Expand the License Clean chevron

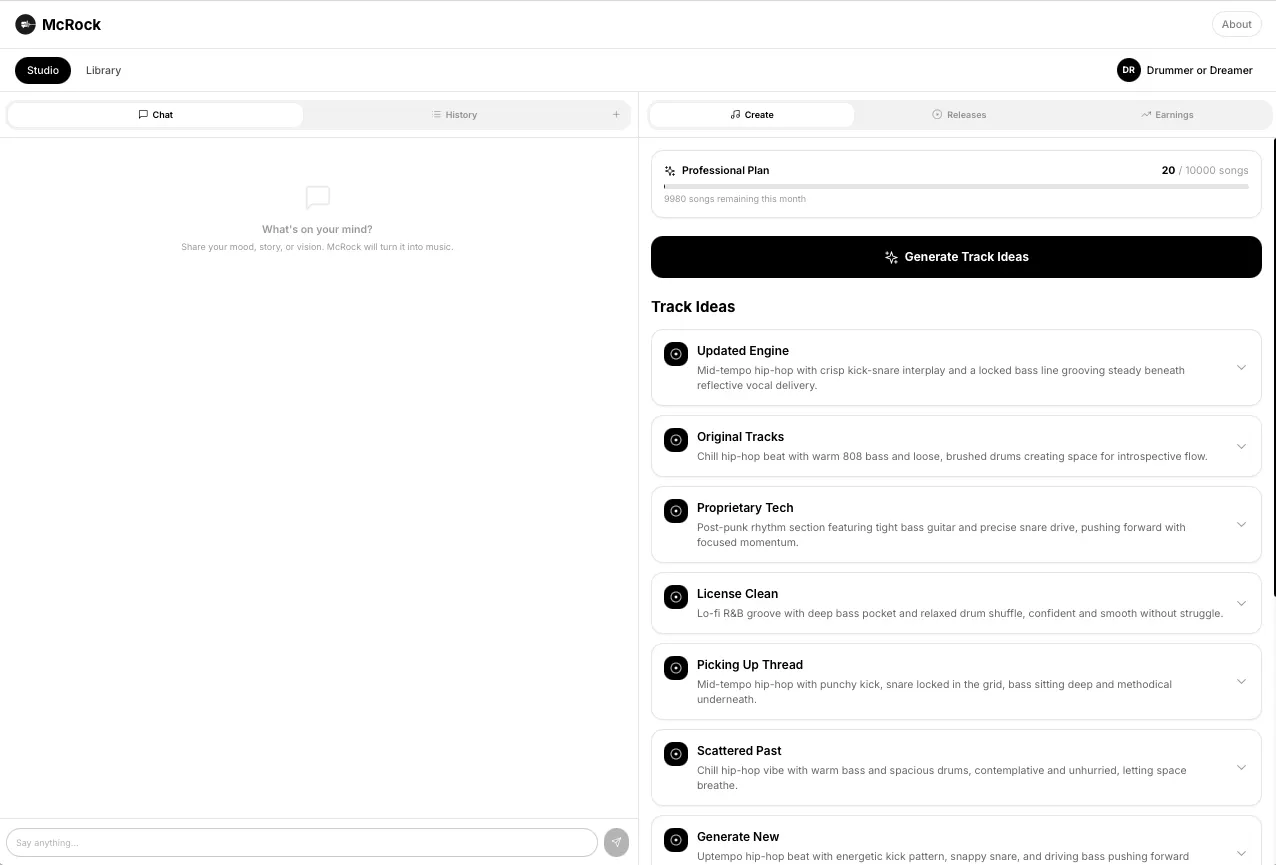[x=1241, y=603]
